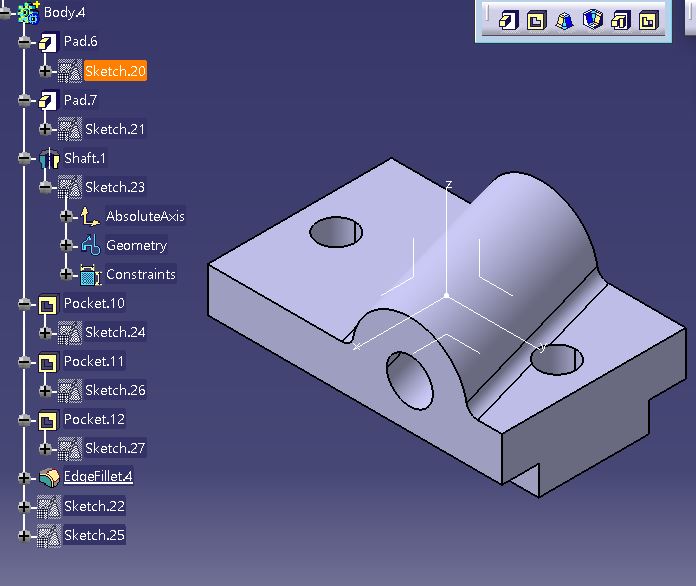Screen dimensions: 696x586
Task: Collapse the Pocket.12 node
Action: click(24, 420)
